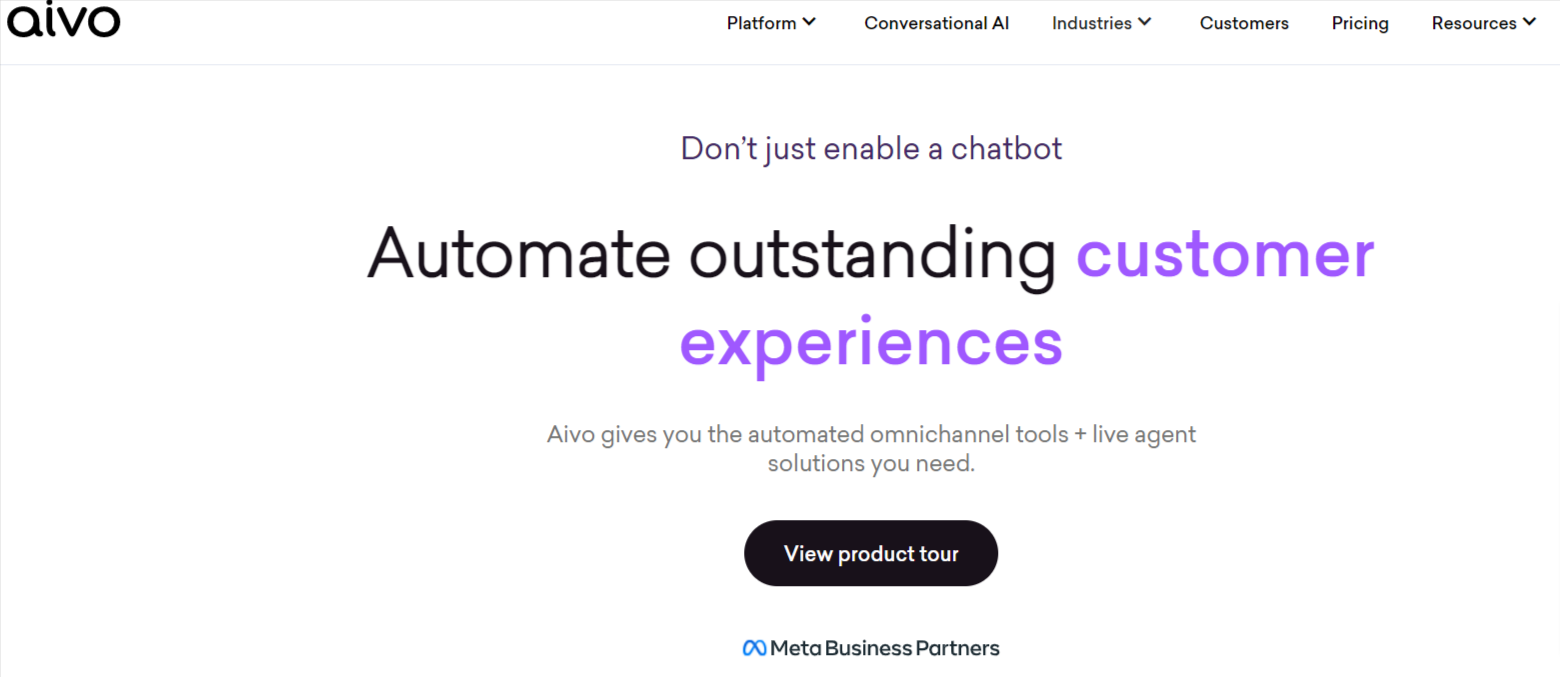Navigate home via the Aivo wordmark
This screenshot has width=1560, height=677.
pos(63,20)
